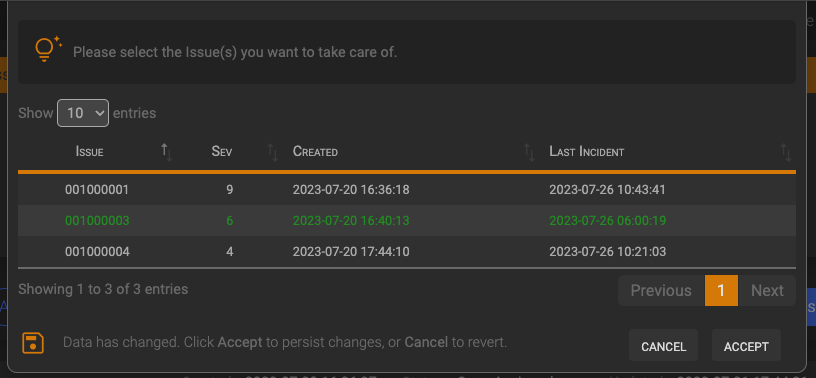Screen dimensions: 816x378
Task: Go to Previous page
Action: tap(661, 291)
